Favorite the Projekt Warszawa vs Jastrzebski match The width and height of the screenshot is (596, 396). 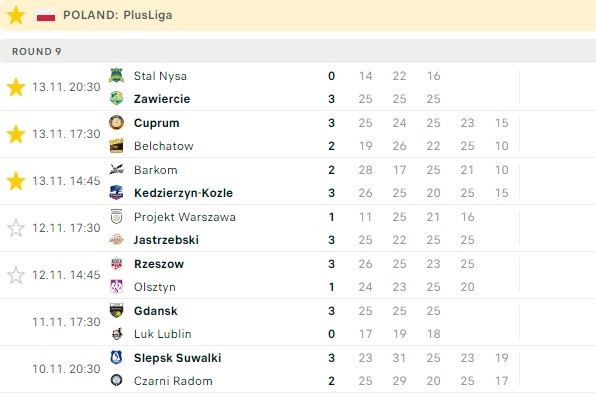pos(16,228)
